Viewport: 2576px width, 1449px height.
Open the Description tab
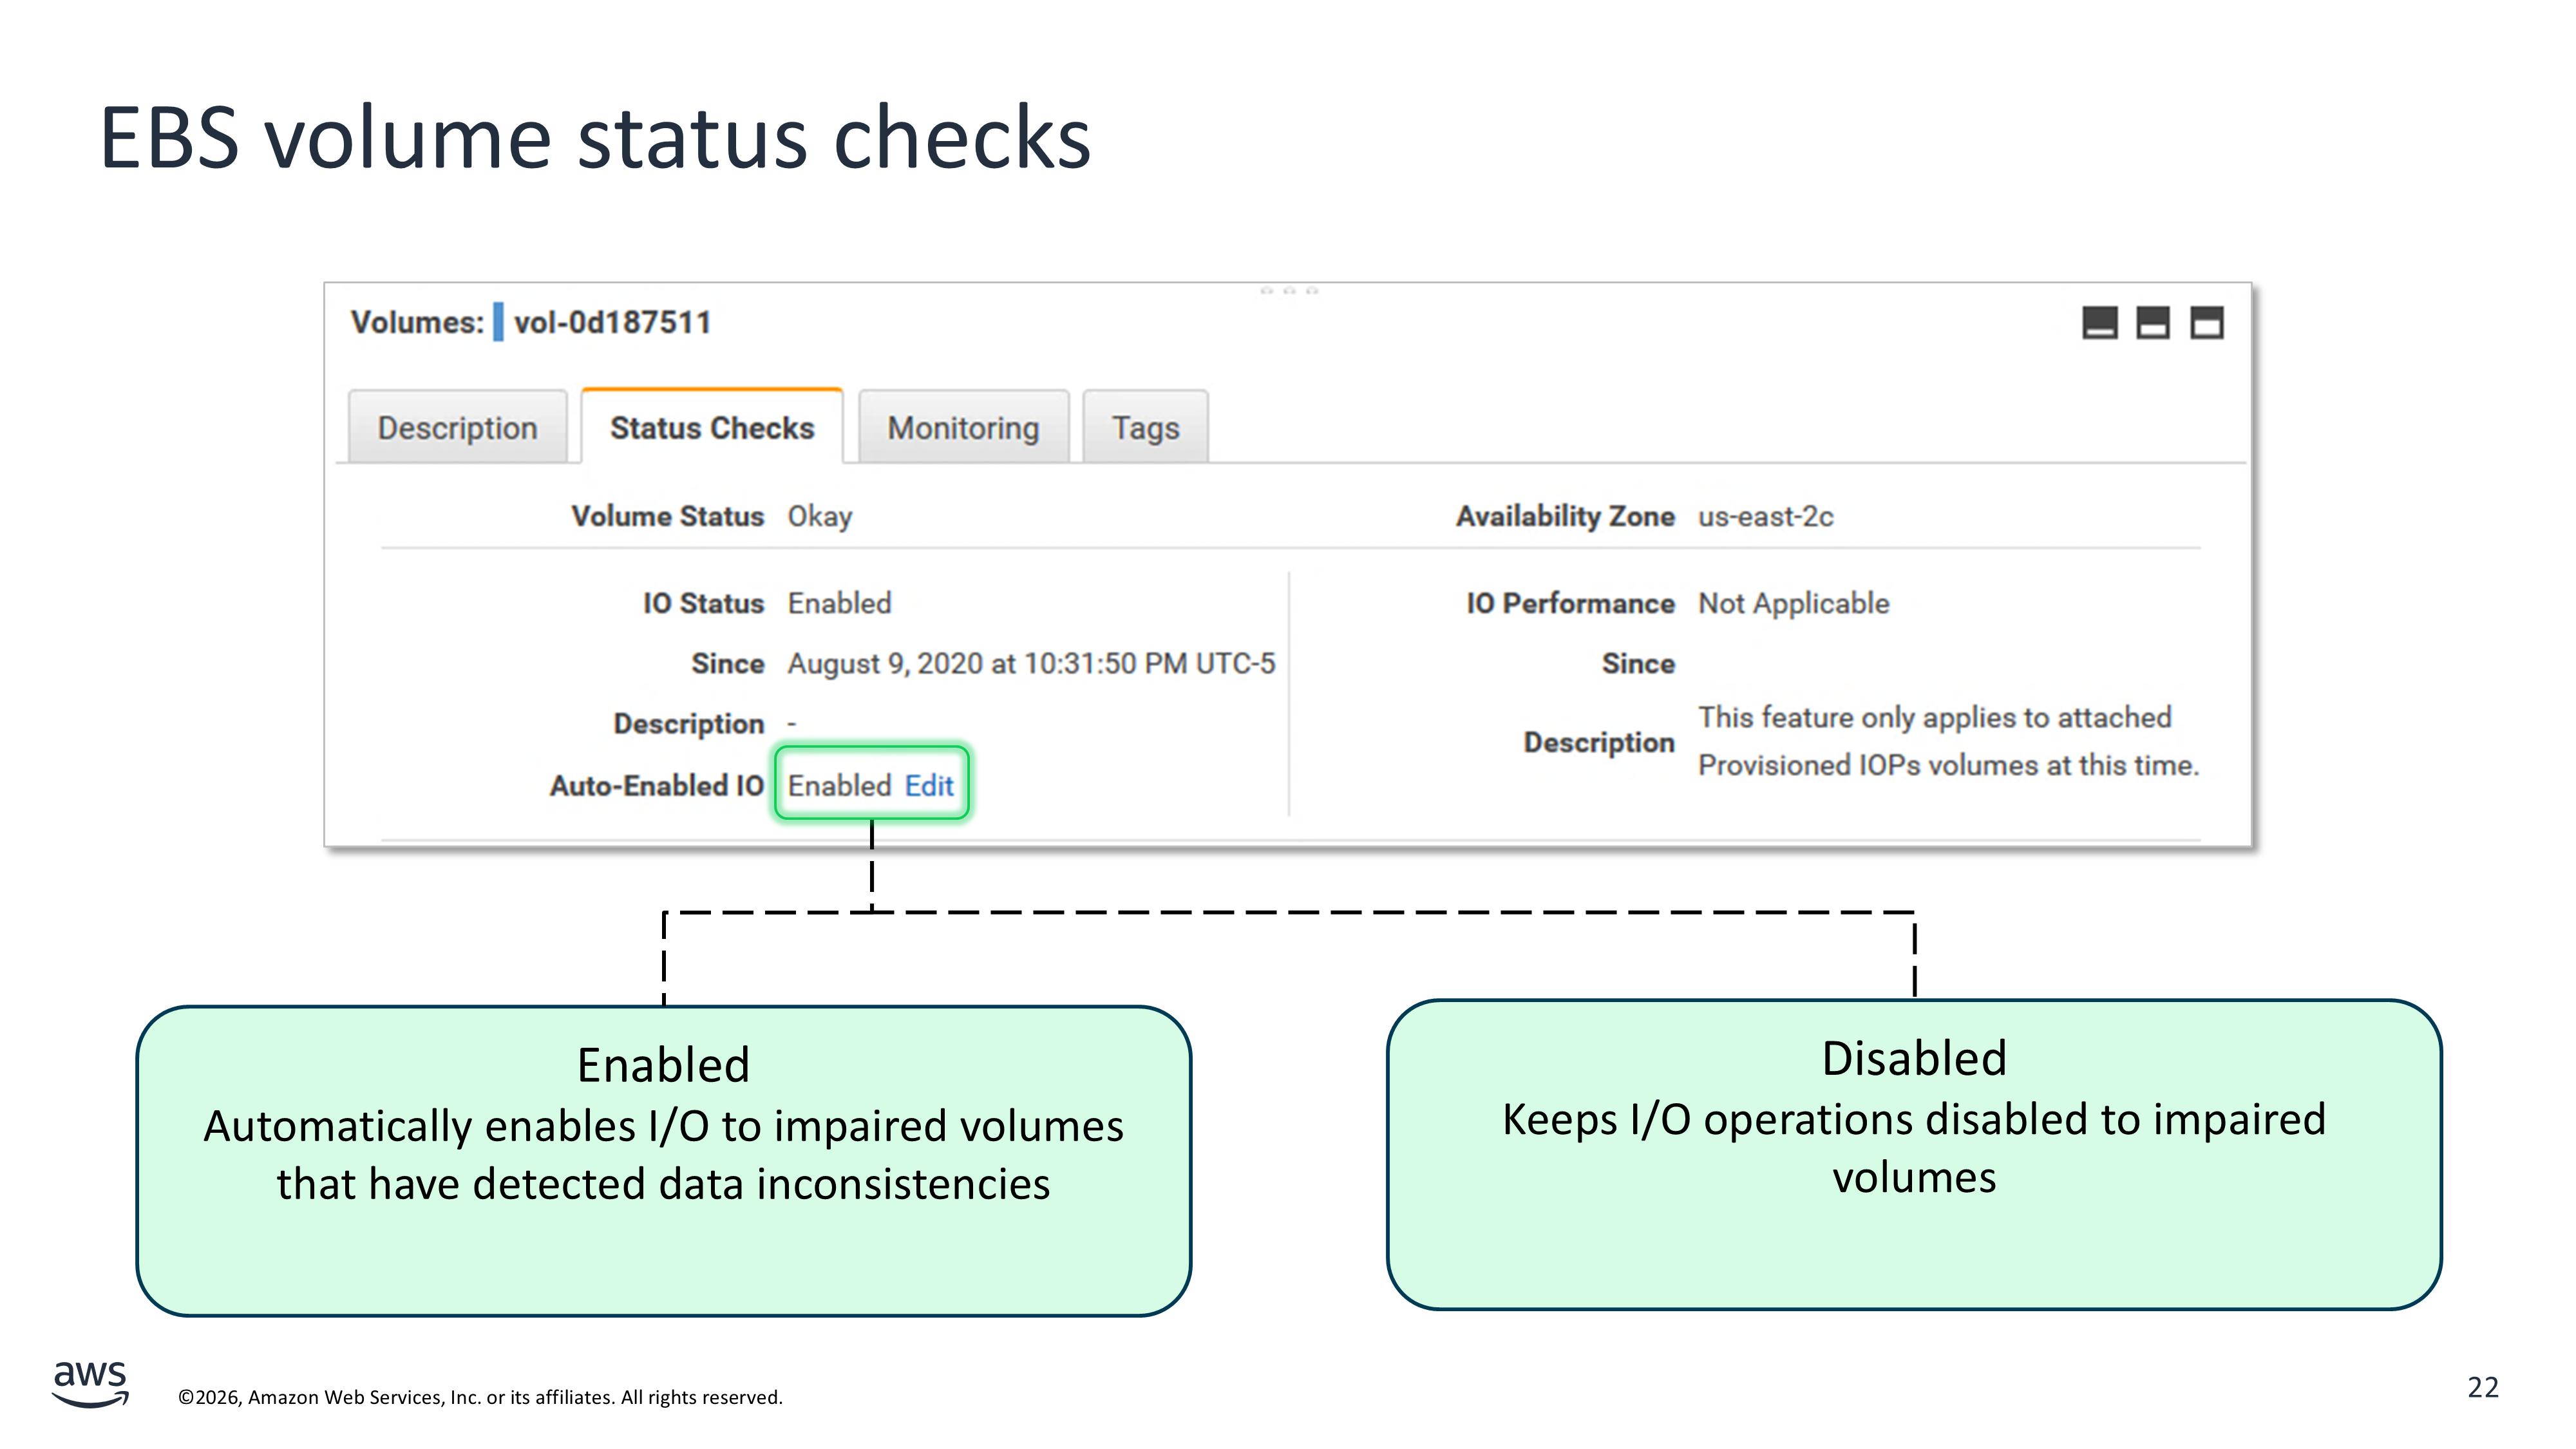457,428
